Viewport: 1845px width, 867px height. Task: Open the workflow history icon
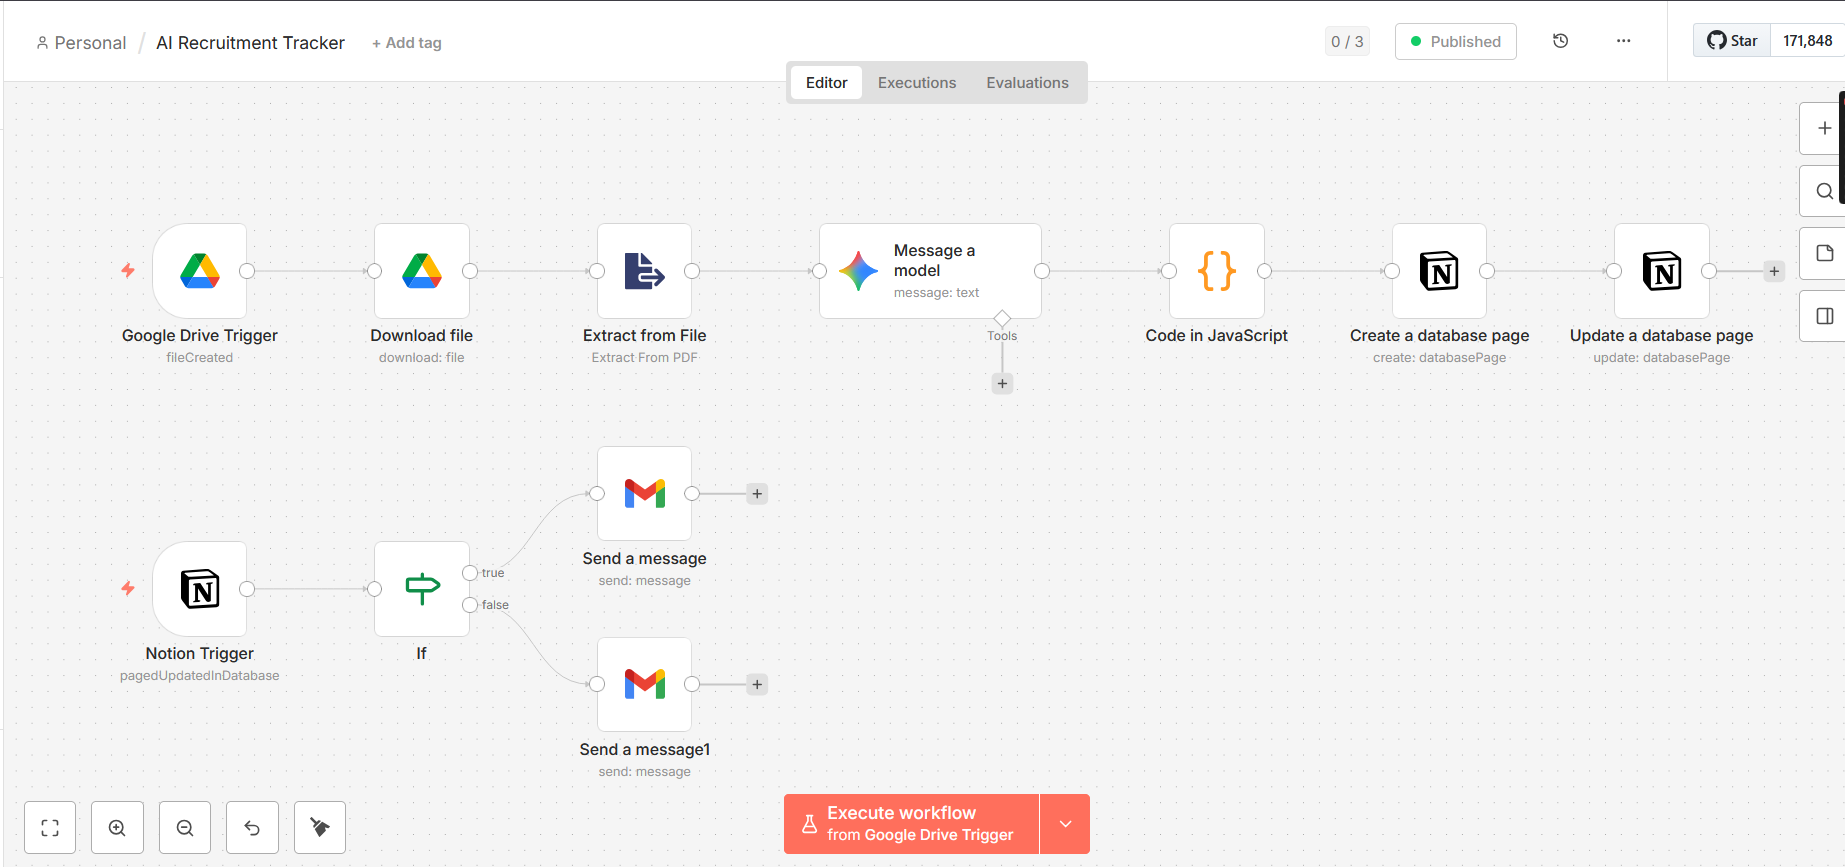(x=1560, y=41)
